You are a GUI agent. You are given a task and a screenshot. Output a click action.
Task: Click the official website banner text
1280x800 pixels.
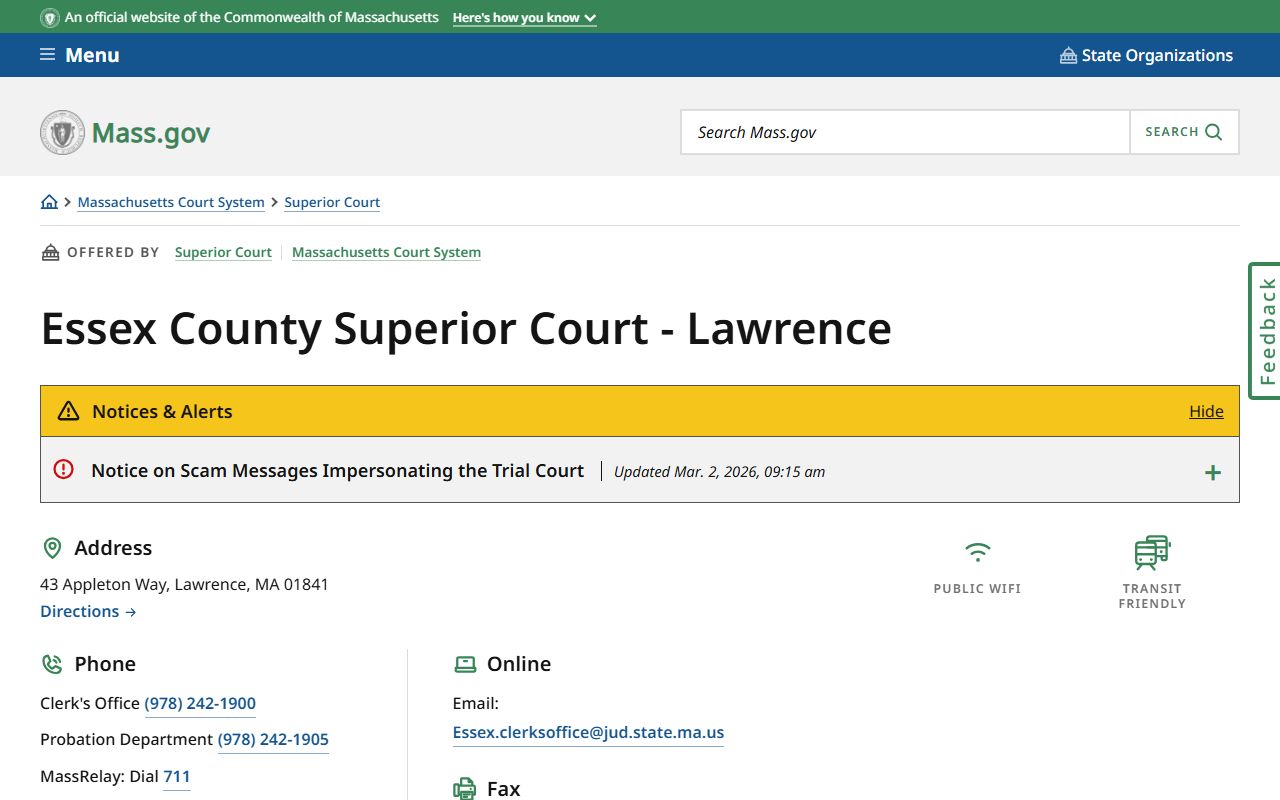pyautogui.click(x=252, y=18)
